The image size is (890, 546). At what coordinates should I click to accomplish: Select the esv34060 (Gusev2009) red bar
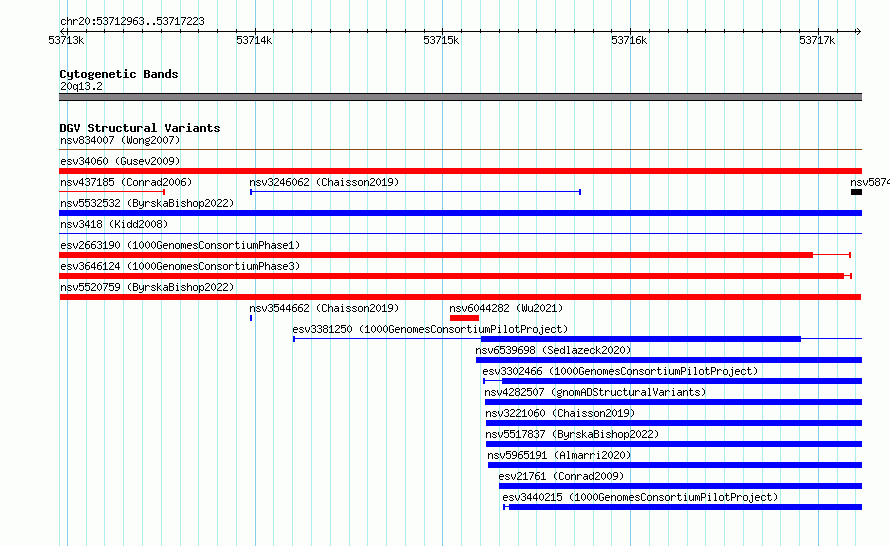460,171
